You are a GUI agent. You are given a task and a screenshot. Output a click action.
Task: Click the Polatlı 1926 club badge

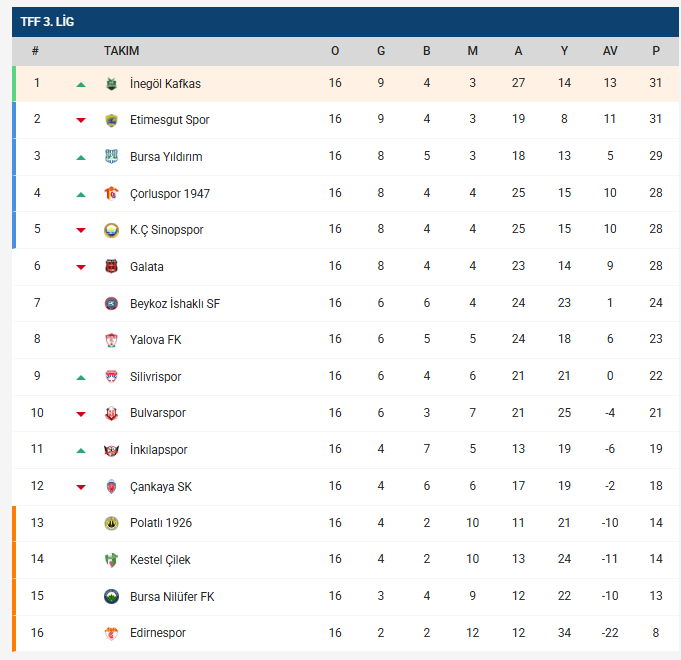[111, 523]
